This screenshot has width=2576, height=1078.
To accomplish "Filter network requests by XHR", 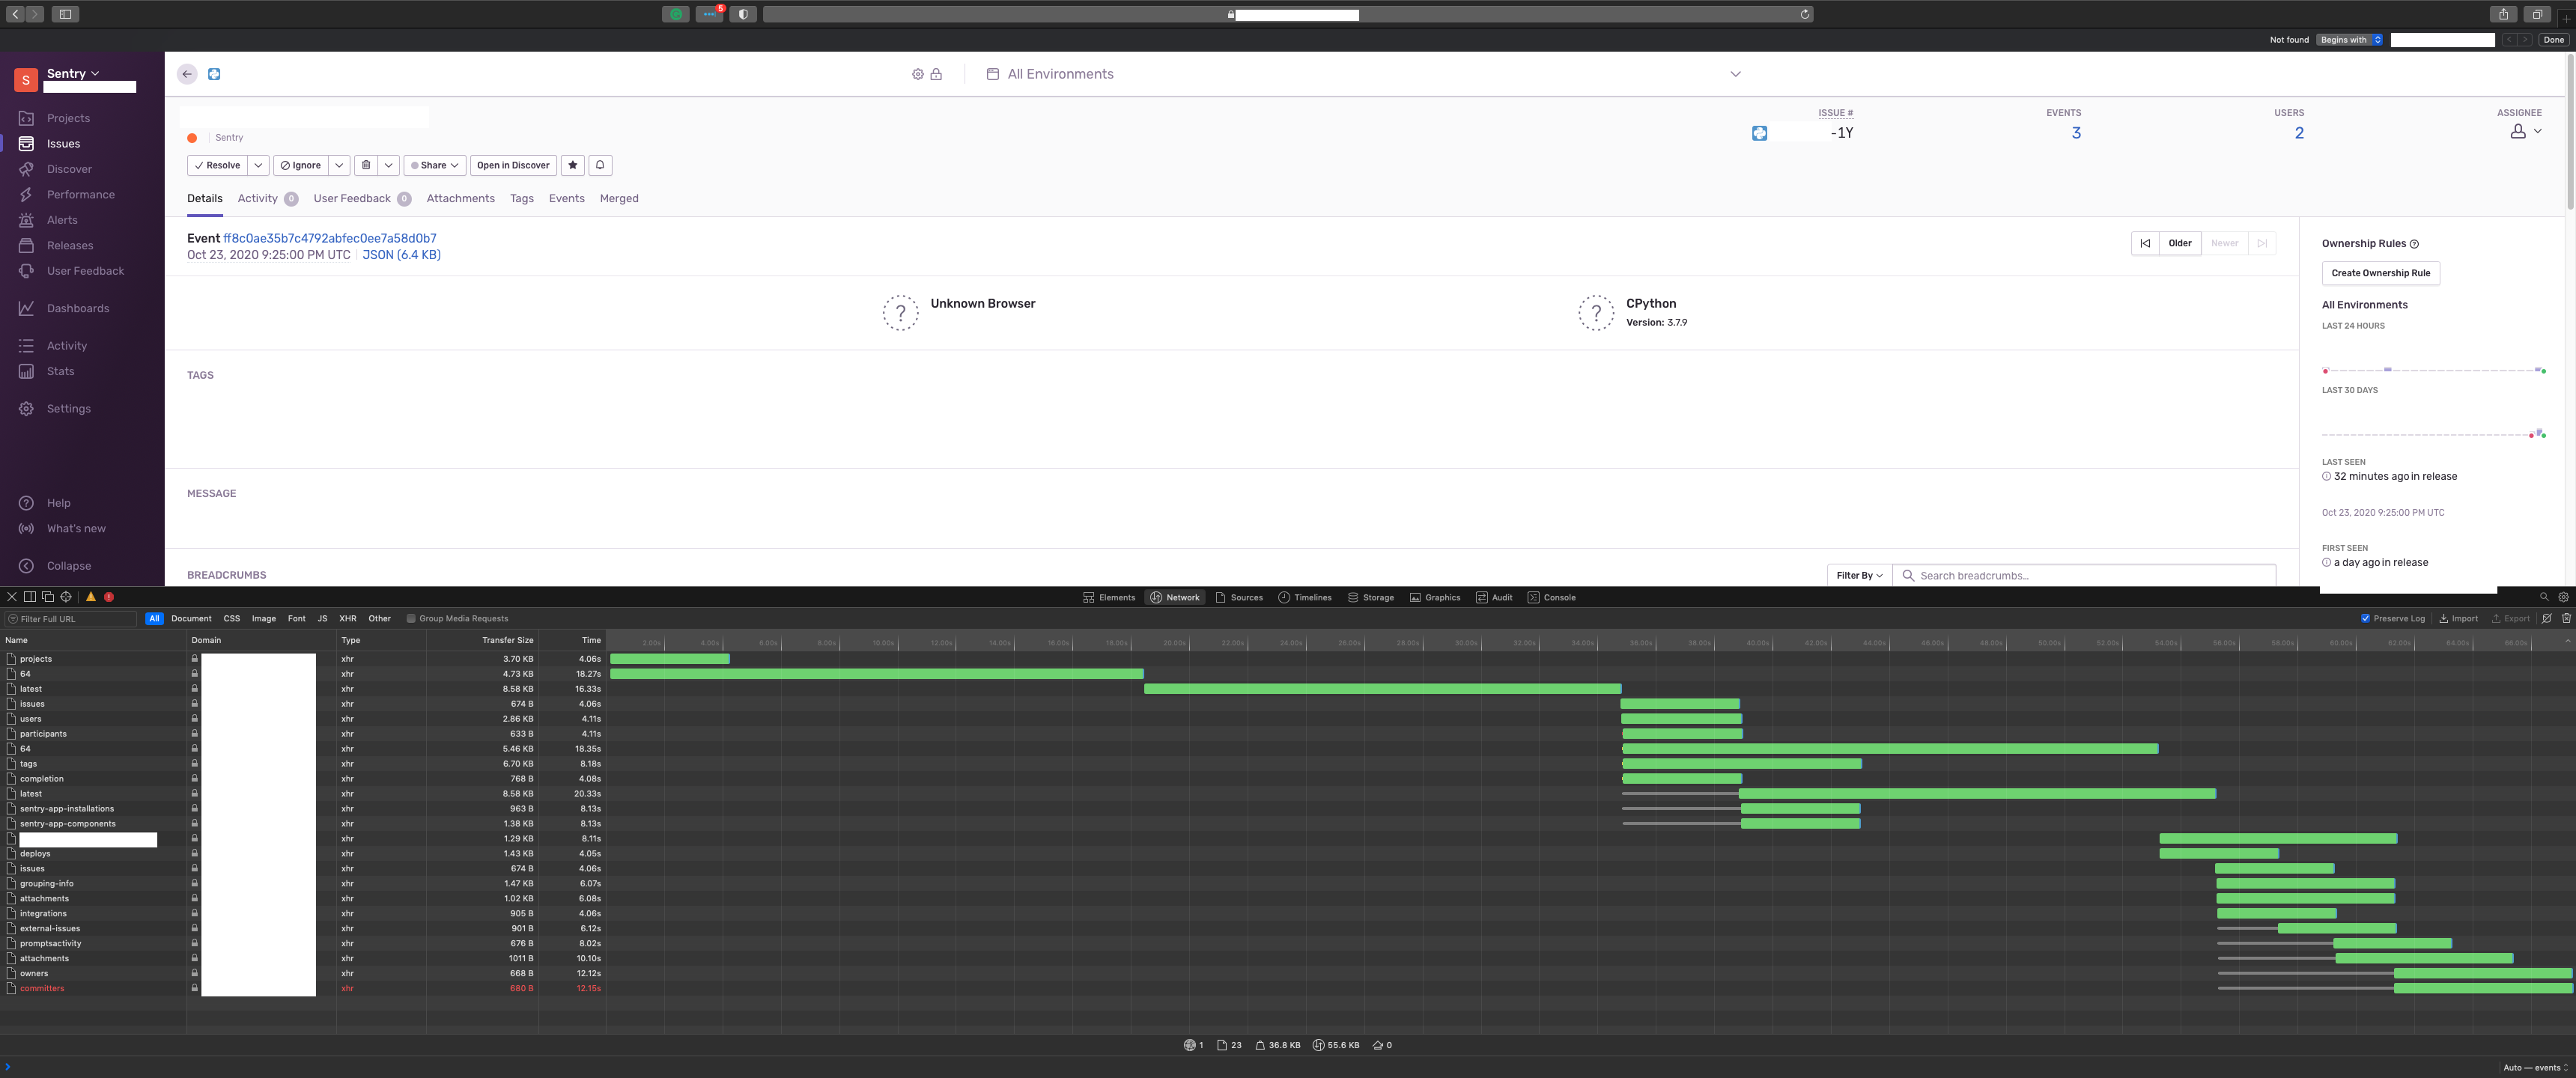I will point(348,618).
